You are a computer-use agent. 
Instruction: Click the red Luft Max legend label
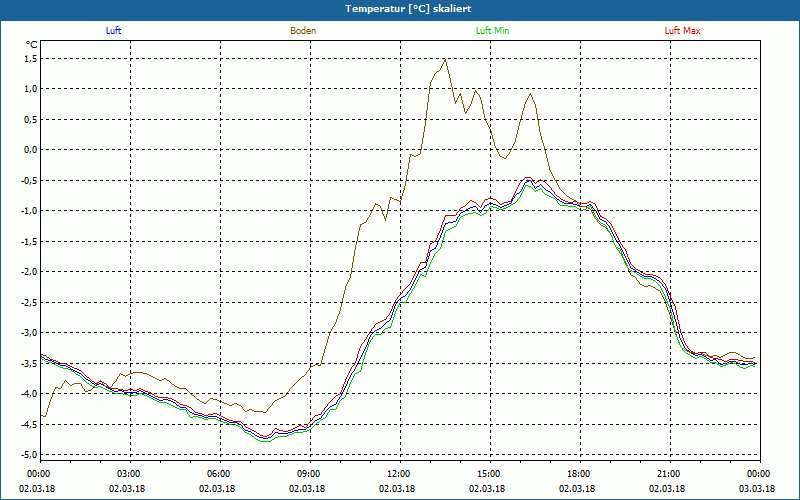tap(682, 31)
